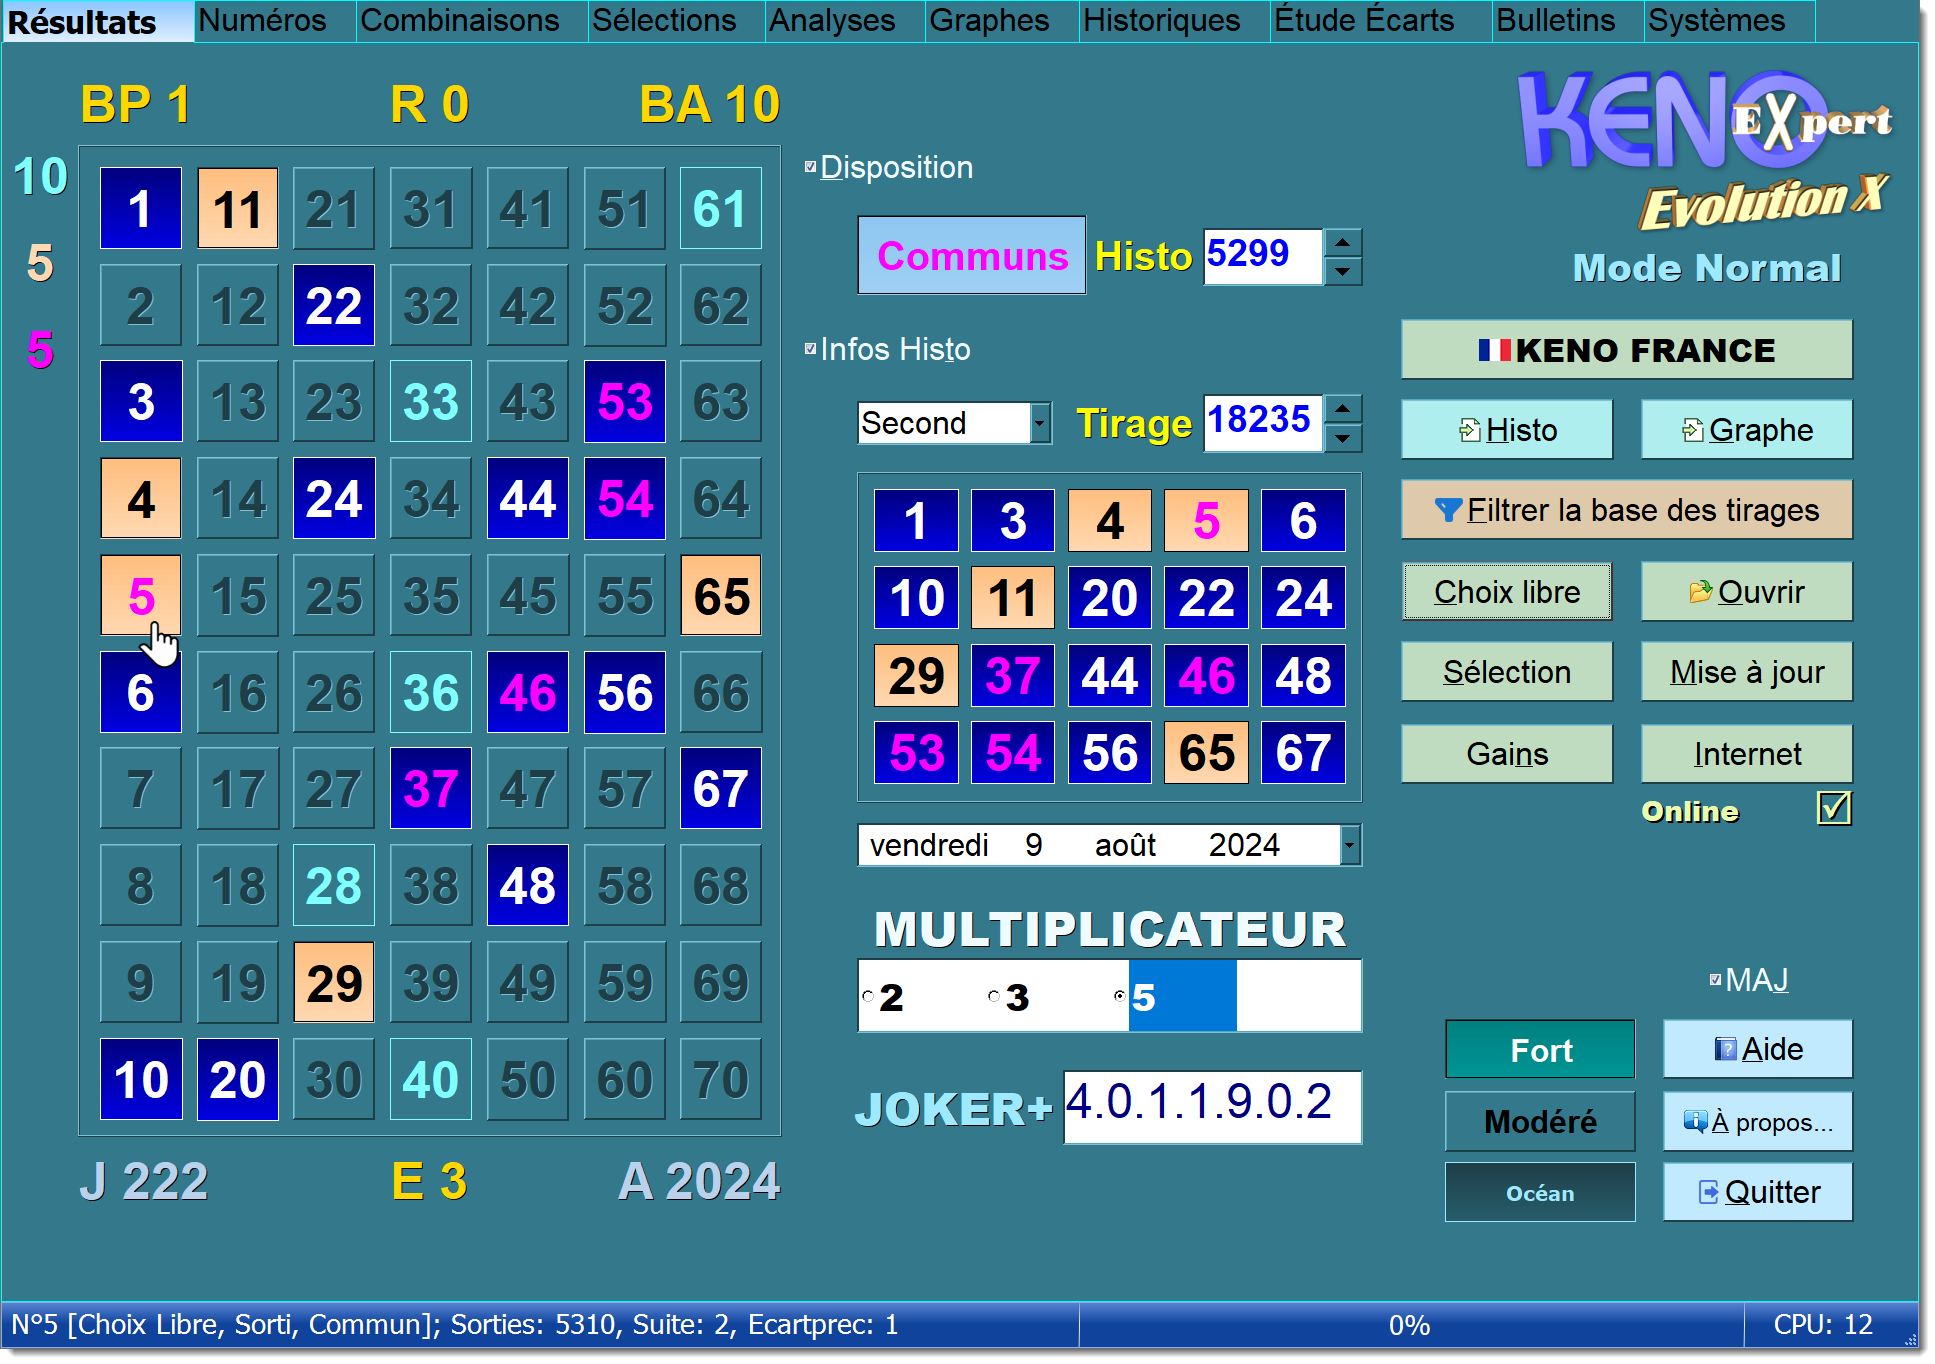Open Aide help button
Screen dimensions: 1935x1364
tap(1757, 1049)
